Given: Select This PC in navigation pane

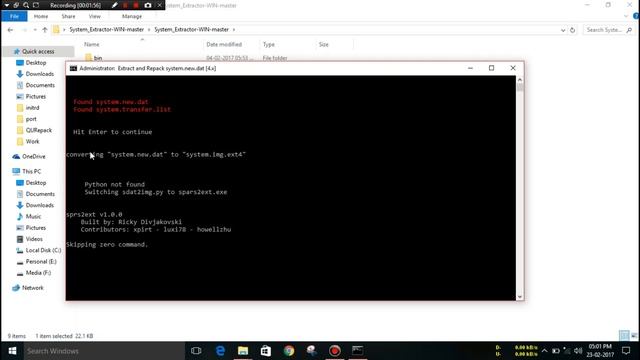Looking at the screenshot, I should [31, 171].
